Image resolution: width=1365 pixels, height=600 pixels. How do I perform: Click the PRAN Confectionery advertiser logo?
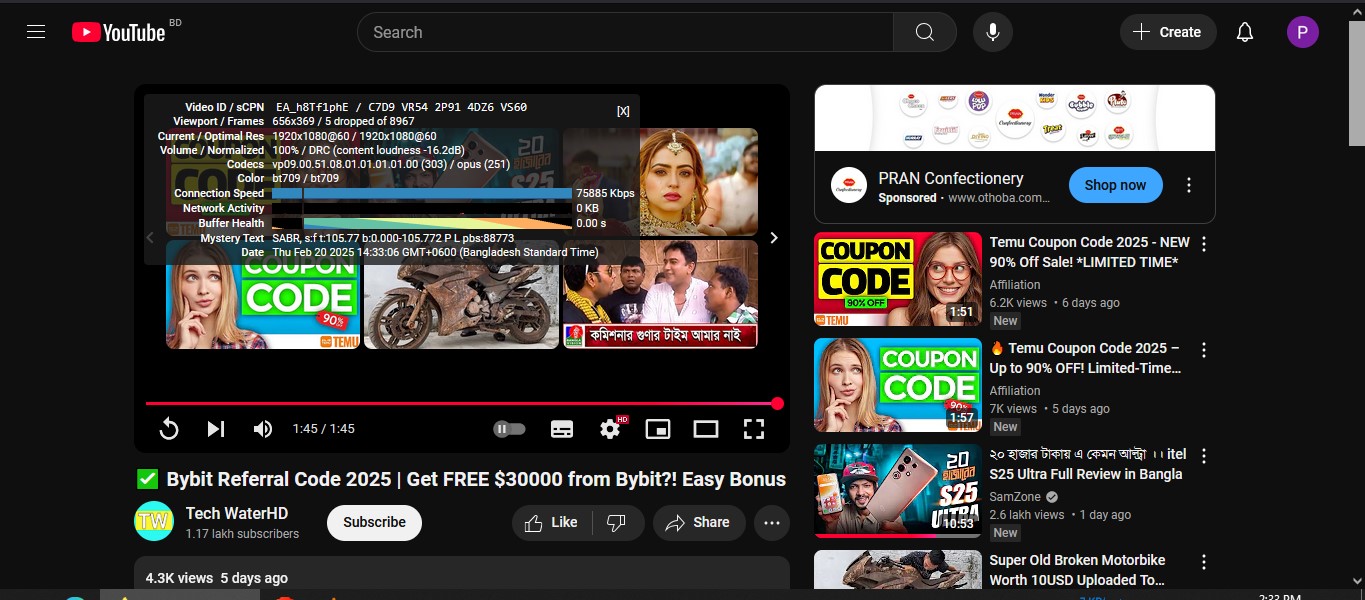pos(849,185)
